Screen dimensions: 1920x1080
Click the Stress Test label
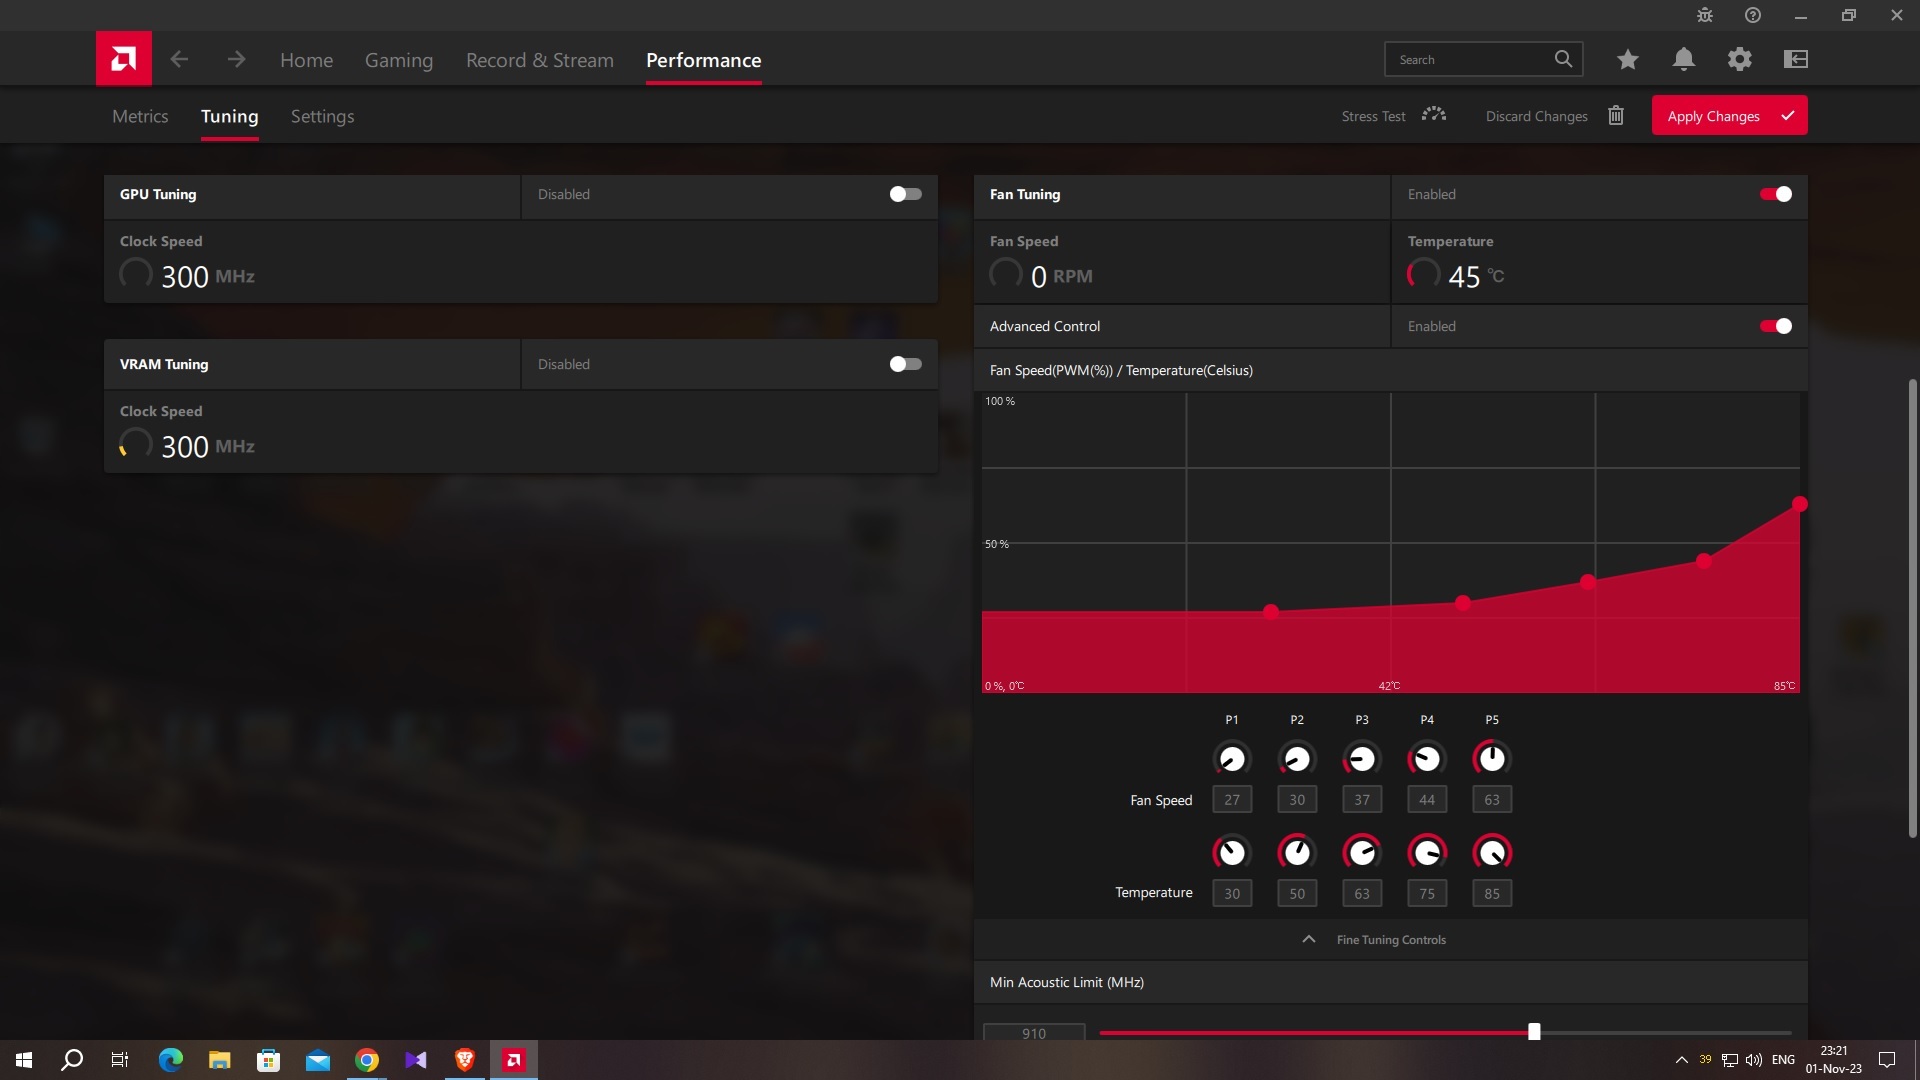(1373, 116)
